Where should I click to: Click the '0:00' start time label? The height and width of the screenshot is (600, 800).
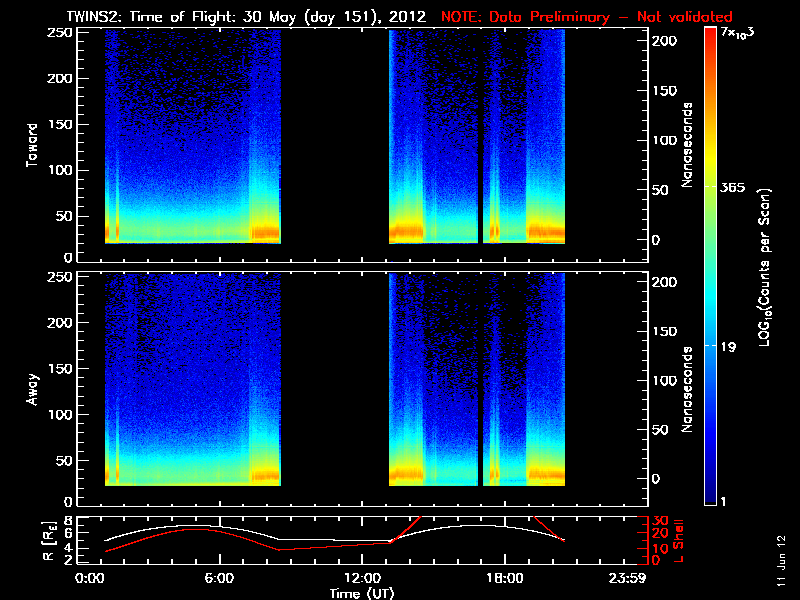pyautogui.click(x=90, y=579)
